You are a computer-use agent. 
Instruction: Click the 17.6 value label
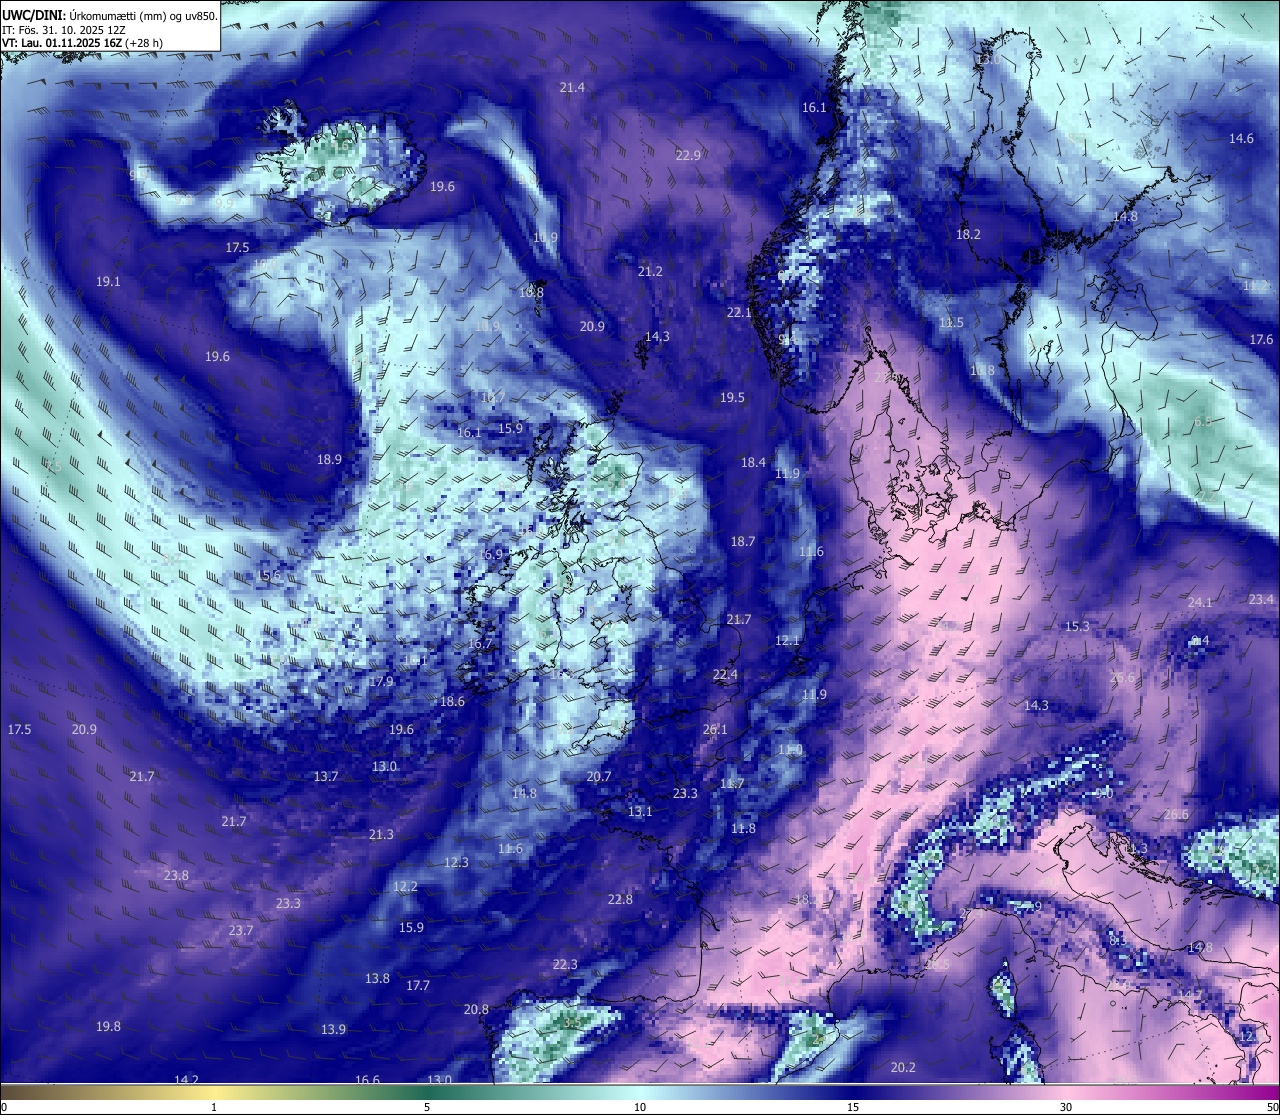click(1262, 340)
